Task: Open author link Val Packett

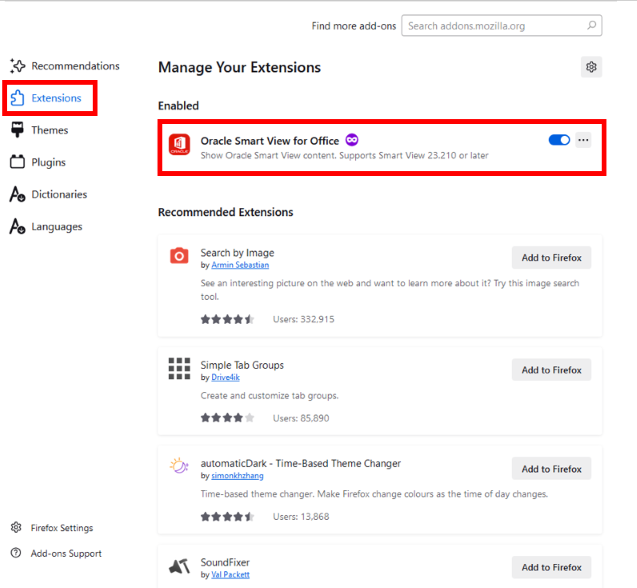Action: coord(230,575)
